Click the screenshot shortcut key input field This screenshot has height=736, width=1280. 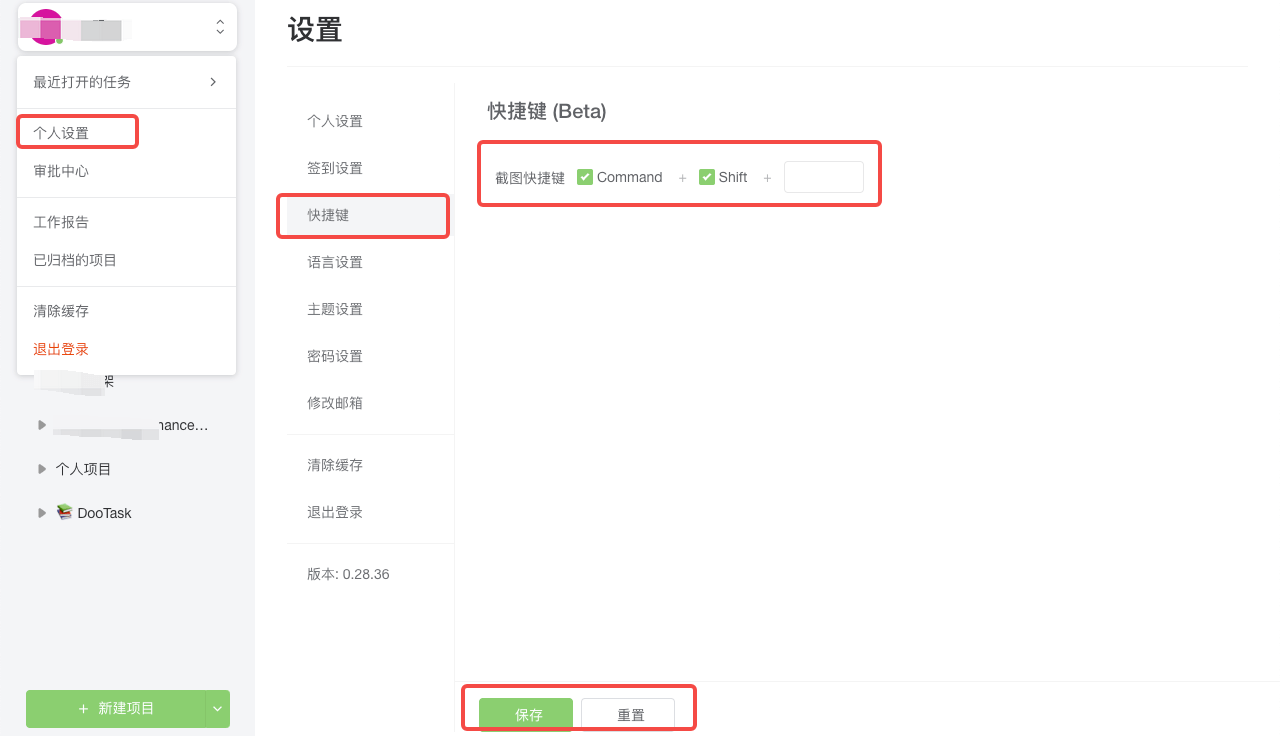point(823,176)
